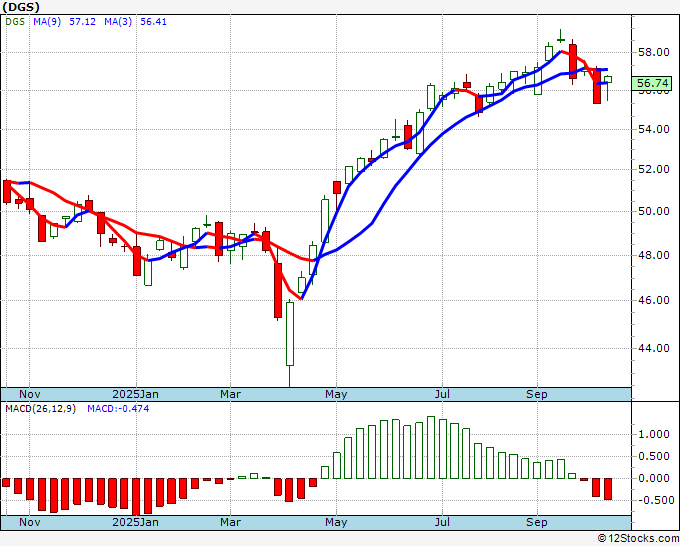Select the green DGS legend label
This screenshot has height=546, width=680.
(x=15, y=22)
